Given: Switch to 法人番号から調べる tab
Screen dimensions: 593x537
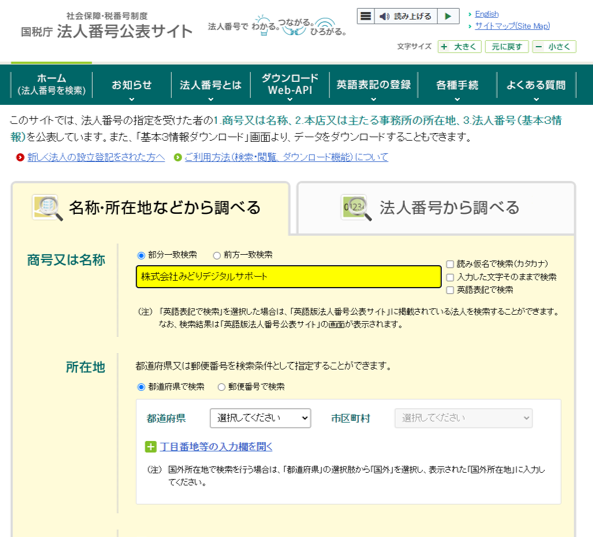Looking at the screenshot, I should 436,208.
